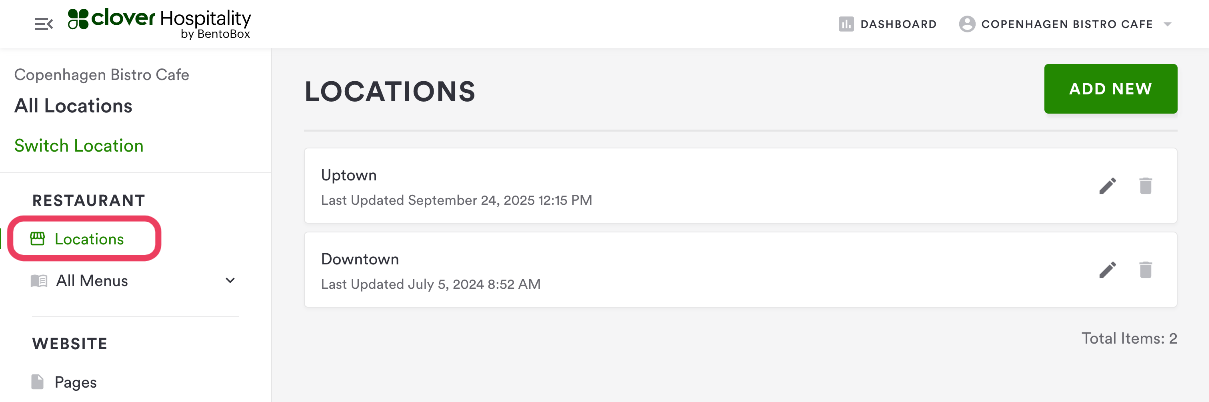Image resolution: width=1209 pixels, height=402 pixels.
Task: Collapse the sidebar with the menu toggle icon
Action: 44,24
